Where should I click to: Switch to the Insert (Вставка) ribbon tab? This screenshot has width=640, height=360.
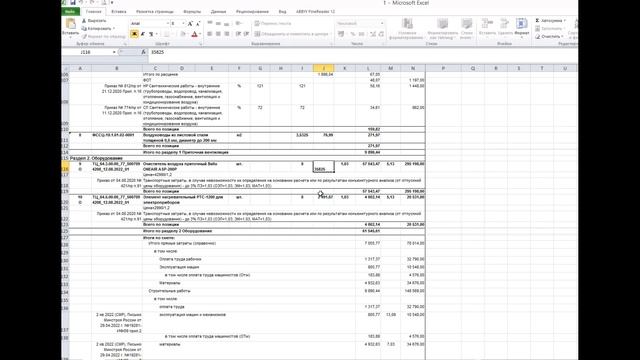[x=119, y=11]
